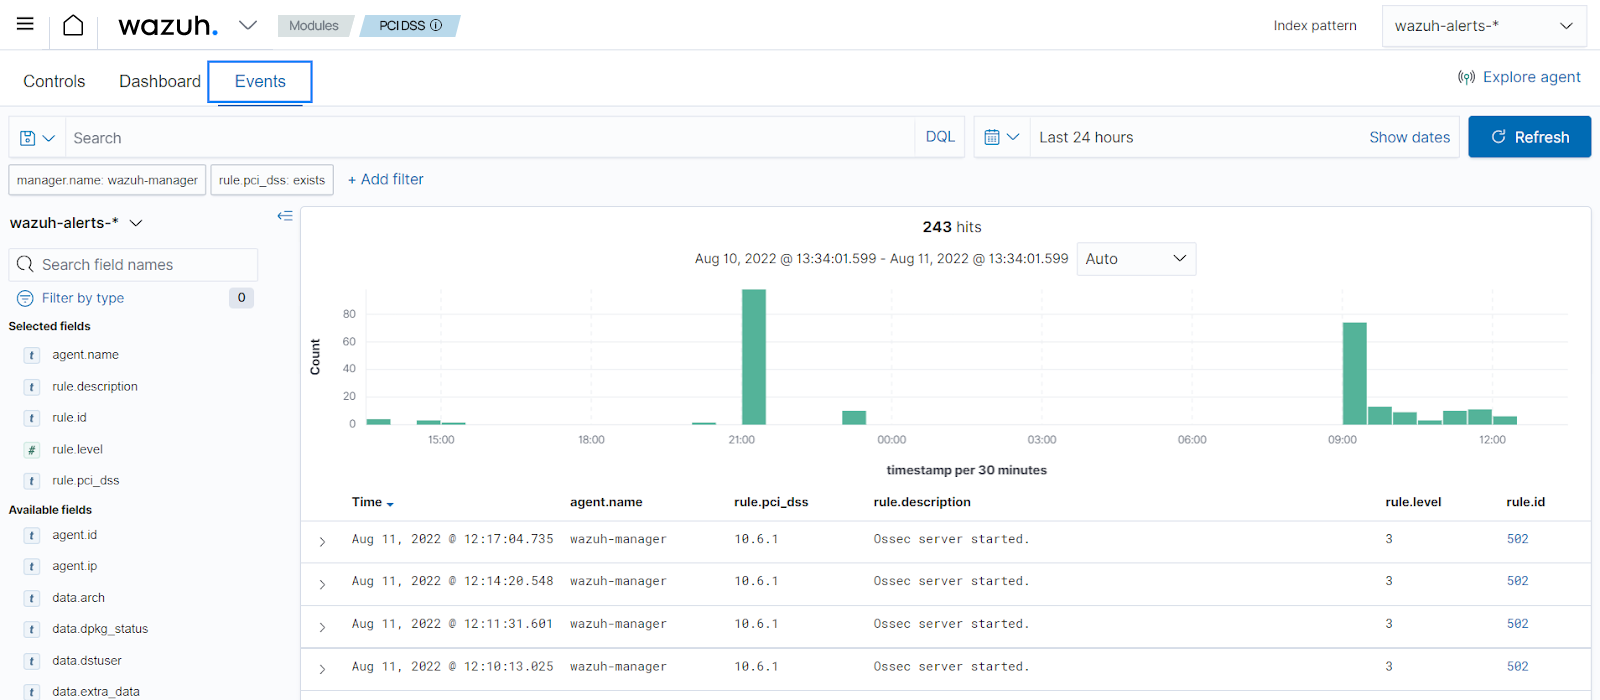
Task: Open the hamburger navigation menu
Action: (x=25, y=24)
